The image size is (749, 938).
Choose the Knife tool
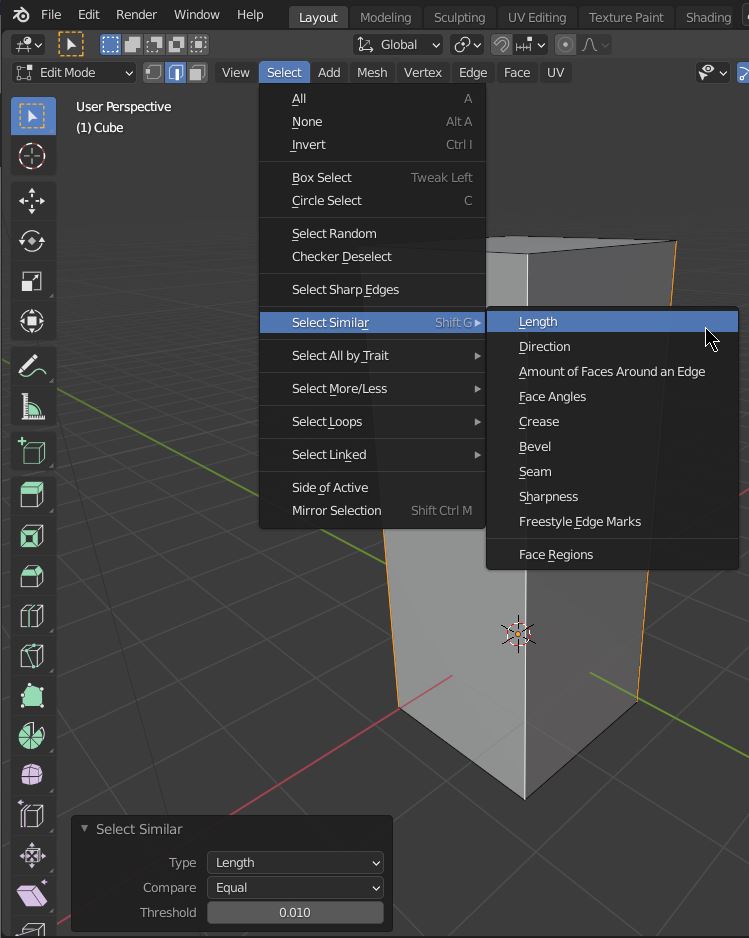coord(33,656)
